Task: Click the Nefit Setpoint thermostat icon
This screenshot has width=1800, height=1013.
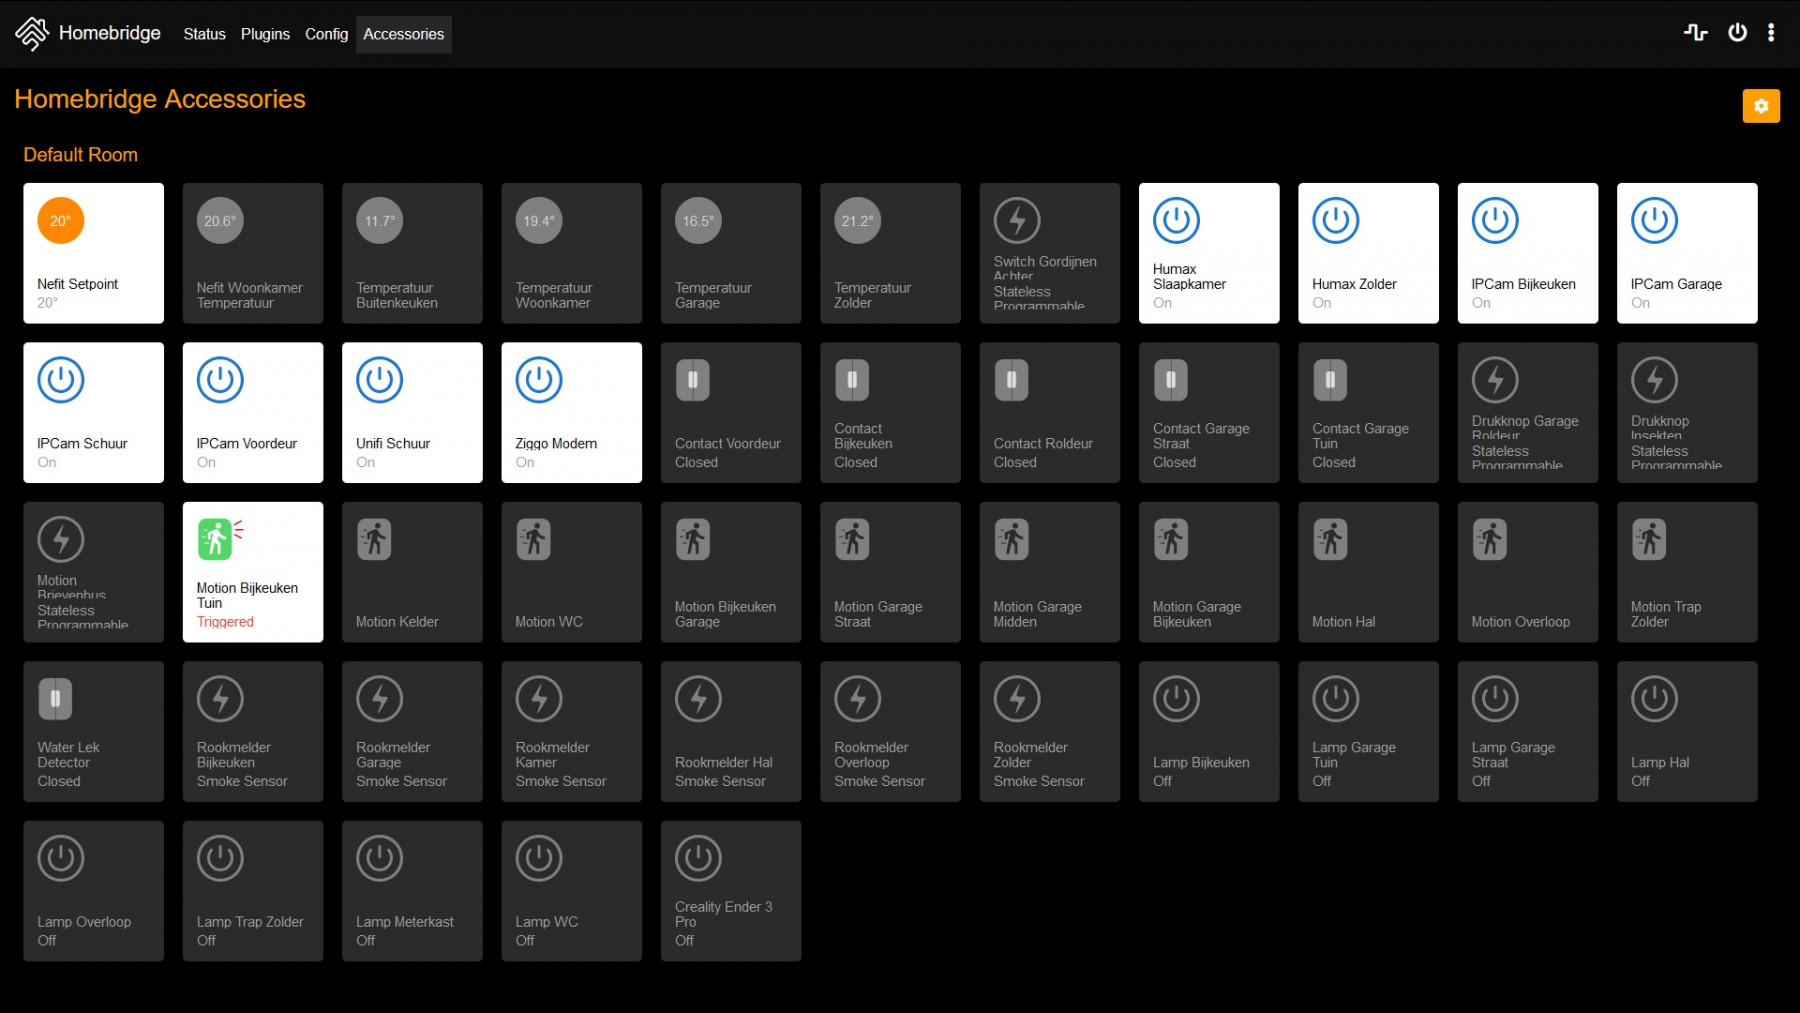Action: click(x=60, y=221)
